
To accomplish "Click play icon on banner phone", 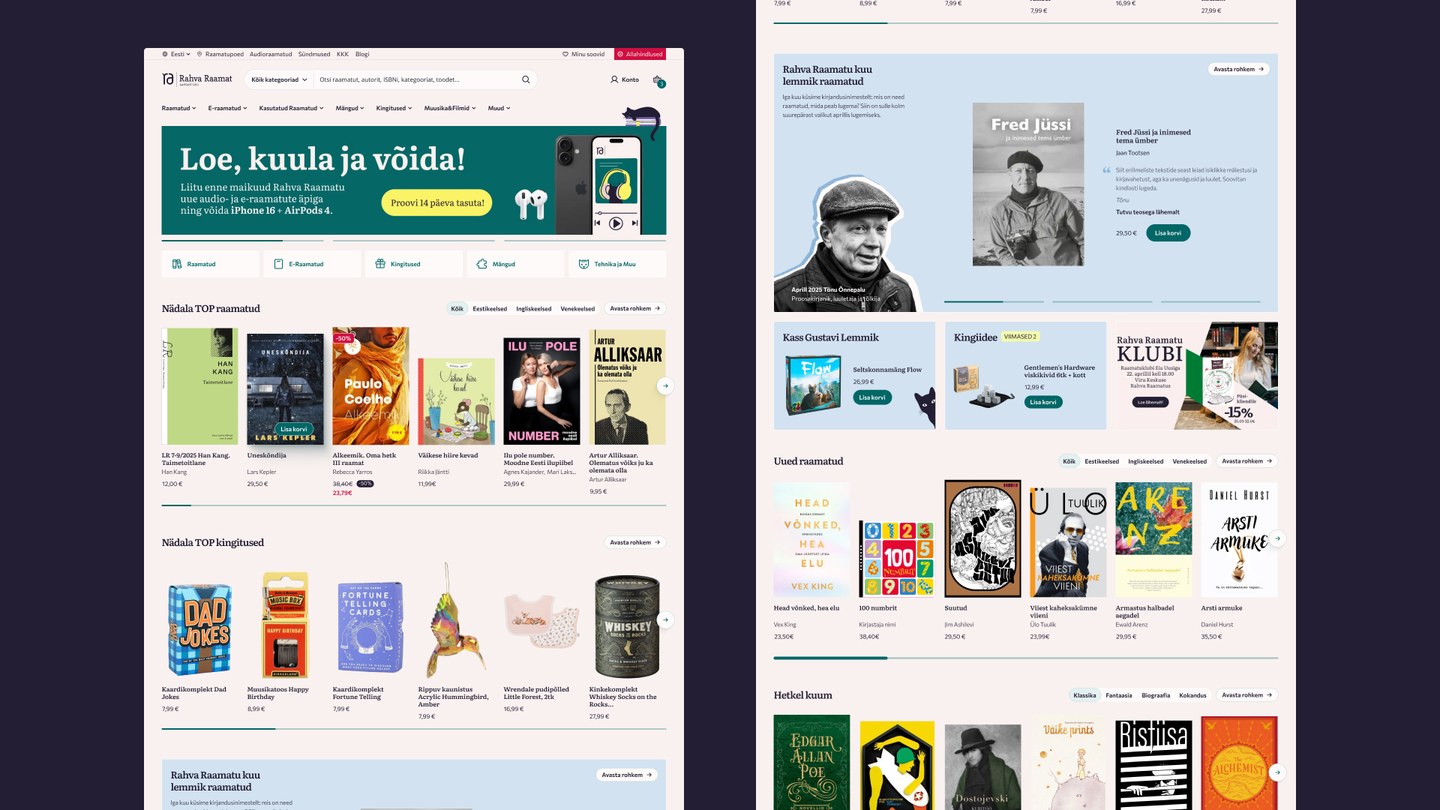I will [616, 223].
